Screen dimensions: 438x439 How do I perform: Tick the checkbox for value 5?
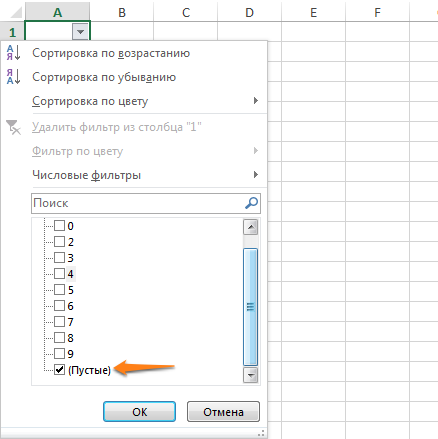point(59,290)
